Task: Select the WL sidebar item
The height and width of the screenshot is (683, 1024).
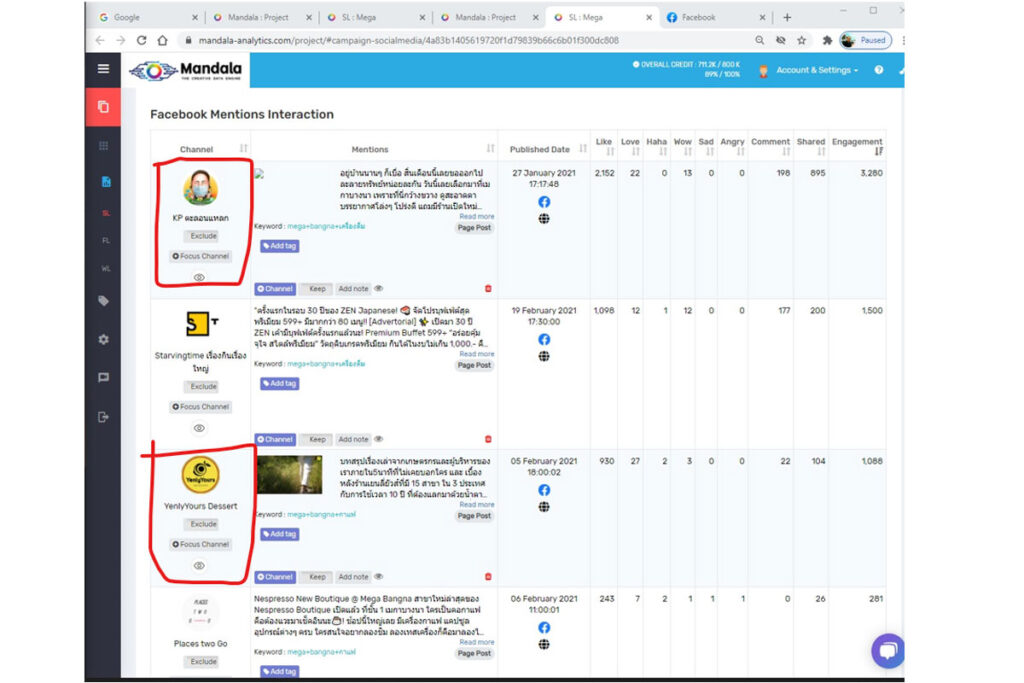Action: coord(105,268)
